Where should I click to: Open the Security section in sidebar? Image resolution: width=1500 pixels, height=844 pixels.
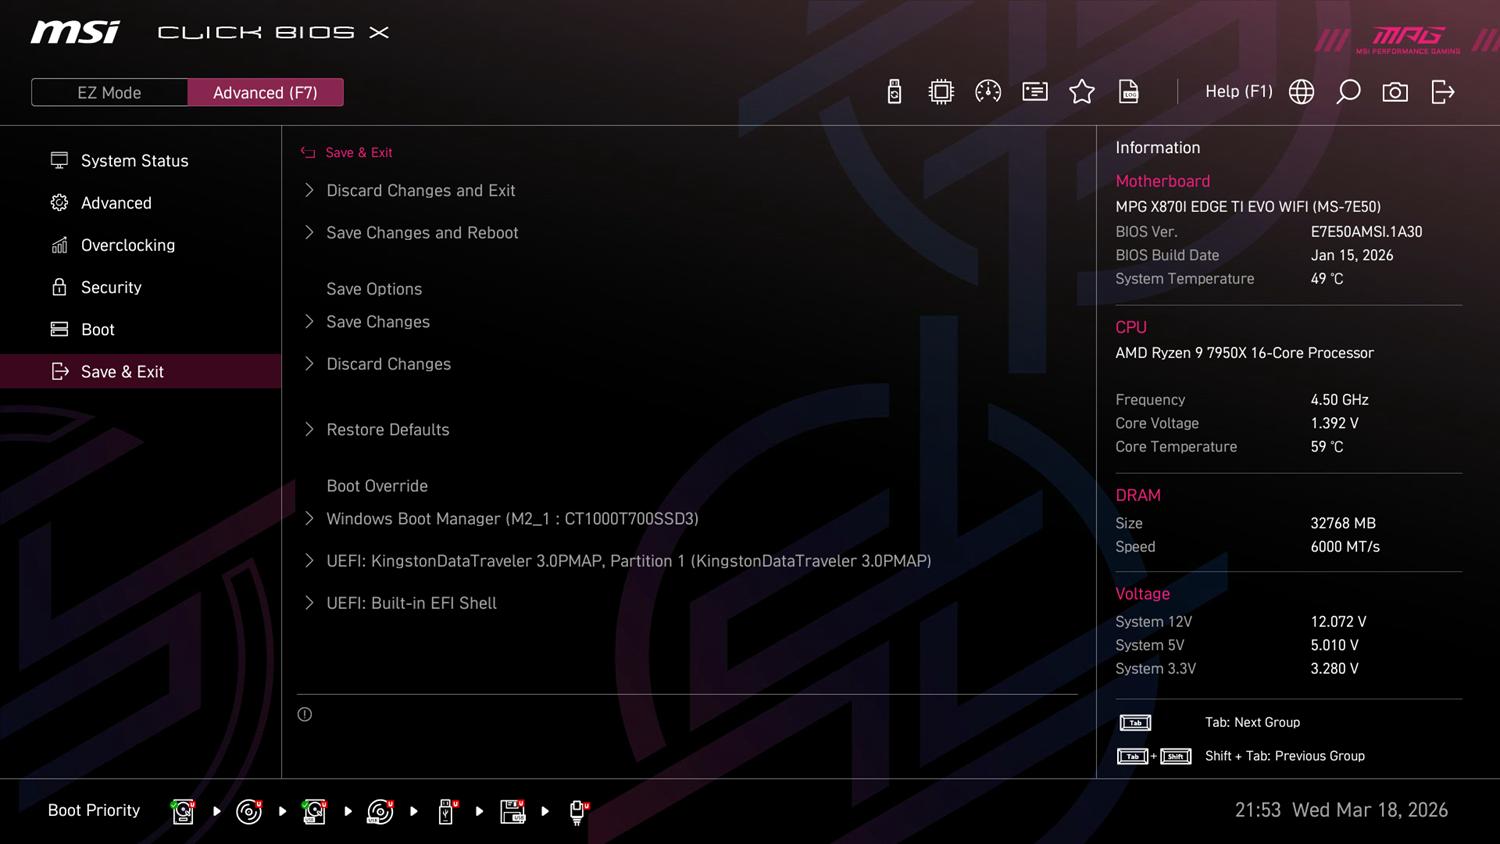coord(111,287)
